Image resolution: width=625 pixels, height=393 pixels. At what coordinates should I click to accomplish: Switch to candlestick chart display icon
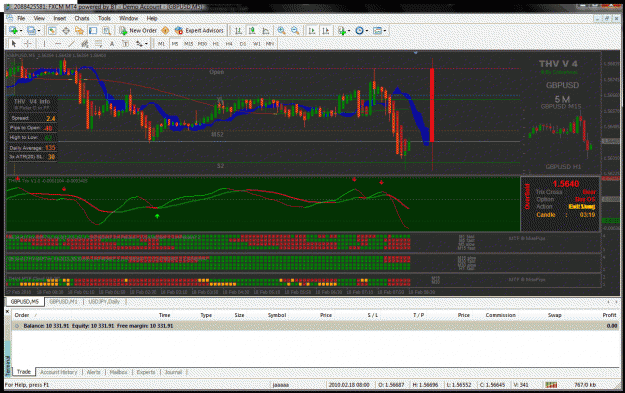coord(252,31)
